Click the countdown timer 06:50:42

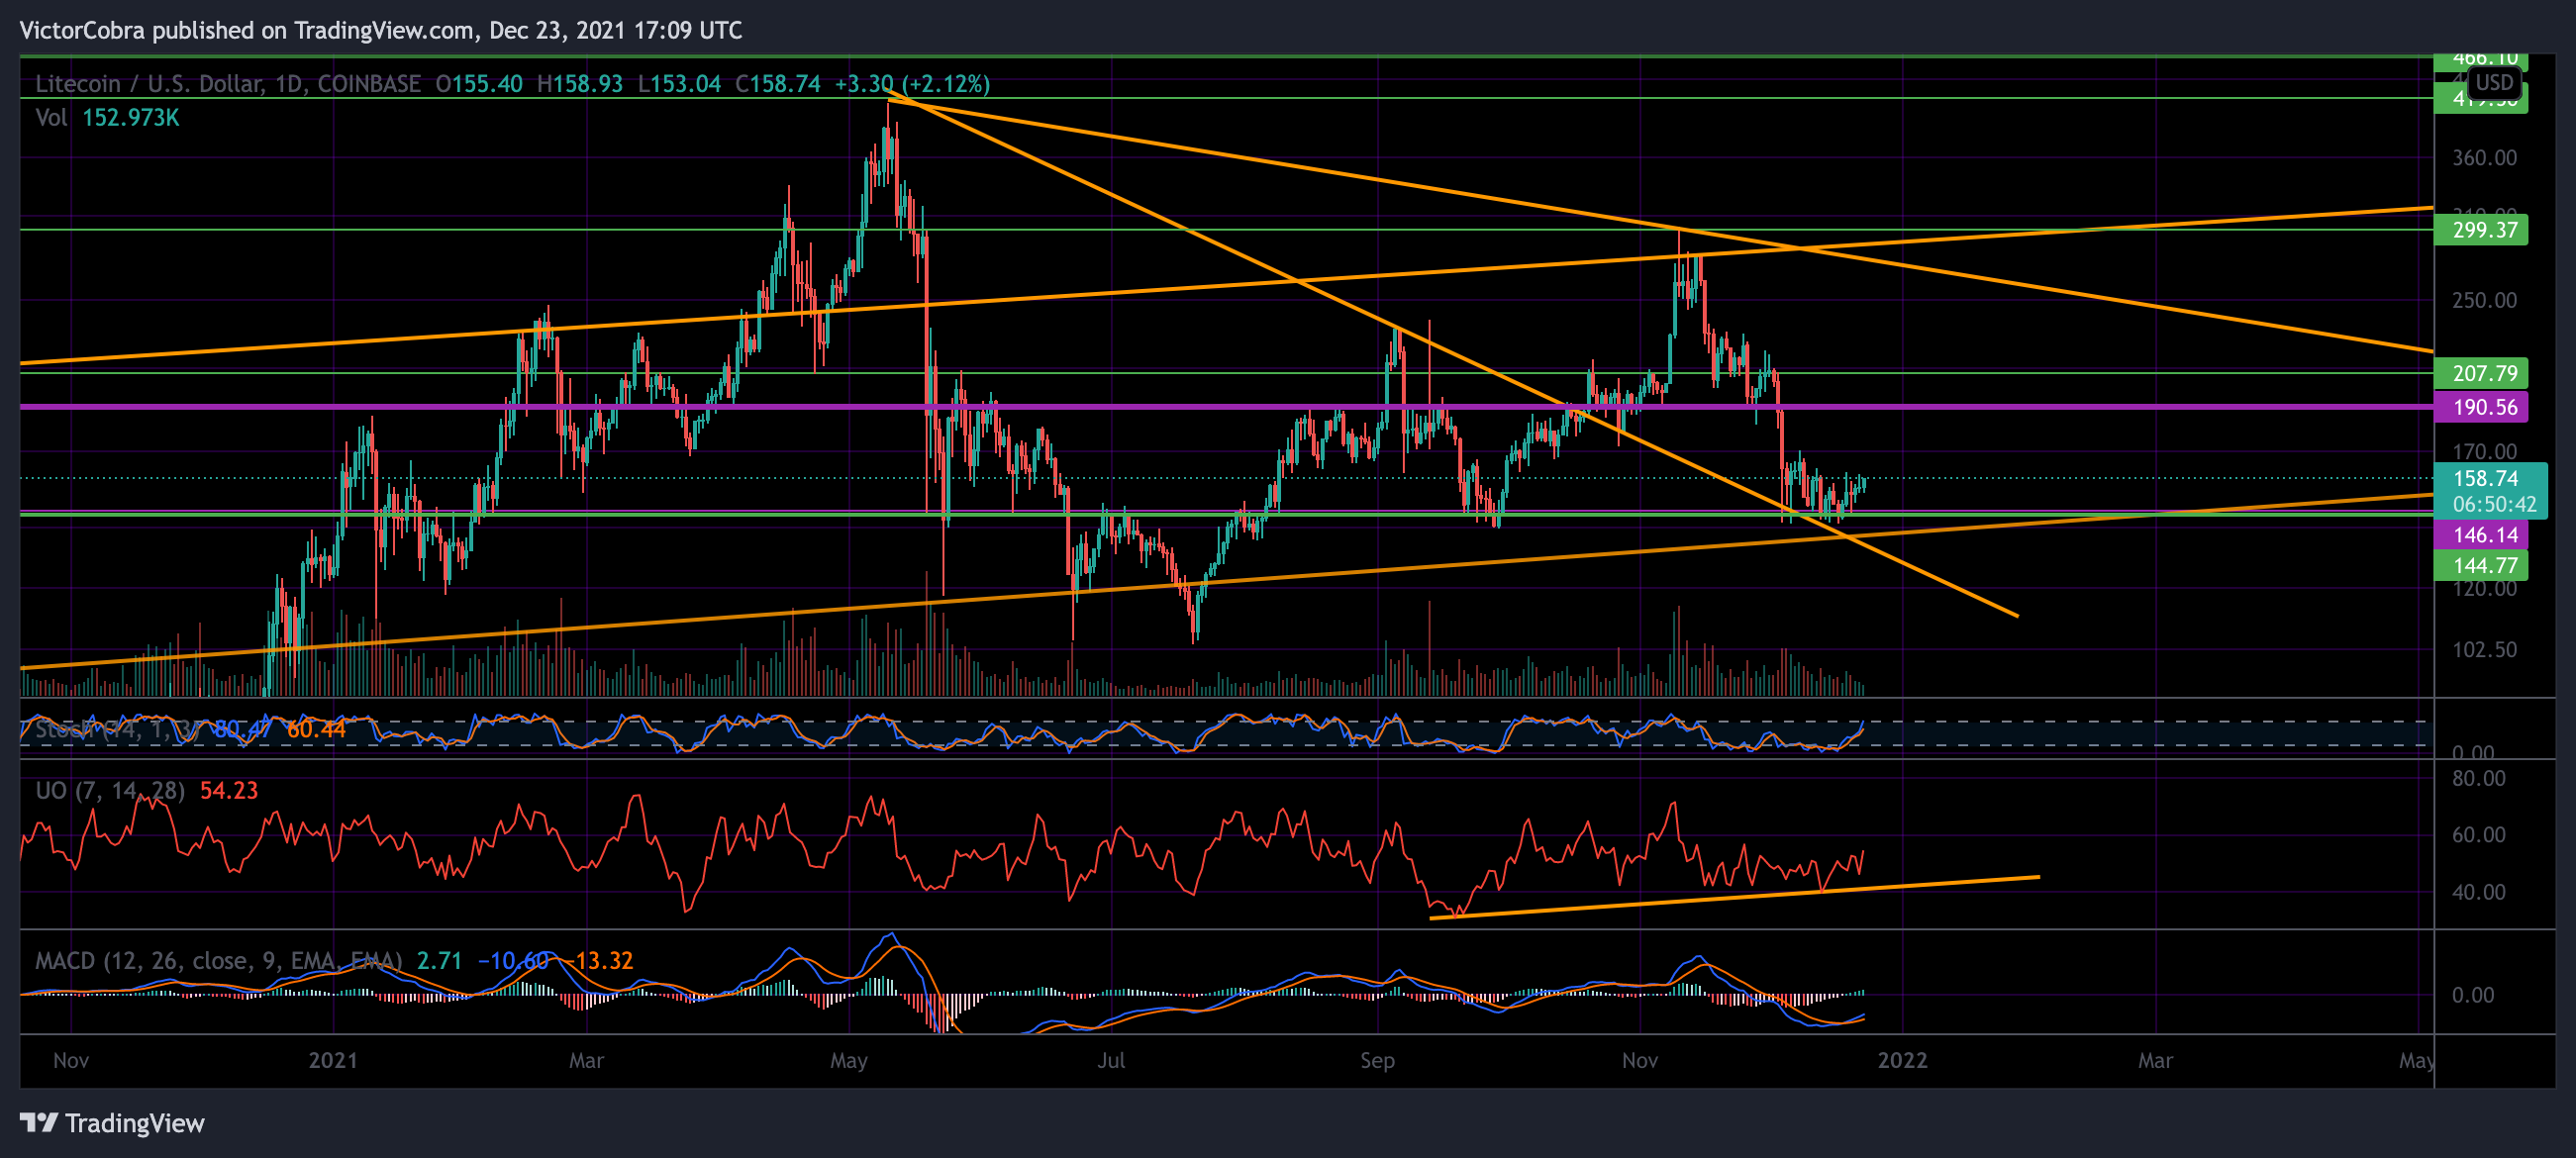point(2494,504)
